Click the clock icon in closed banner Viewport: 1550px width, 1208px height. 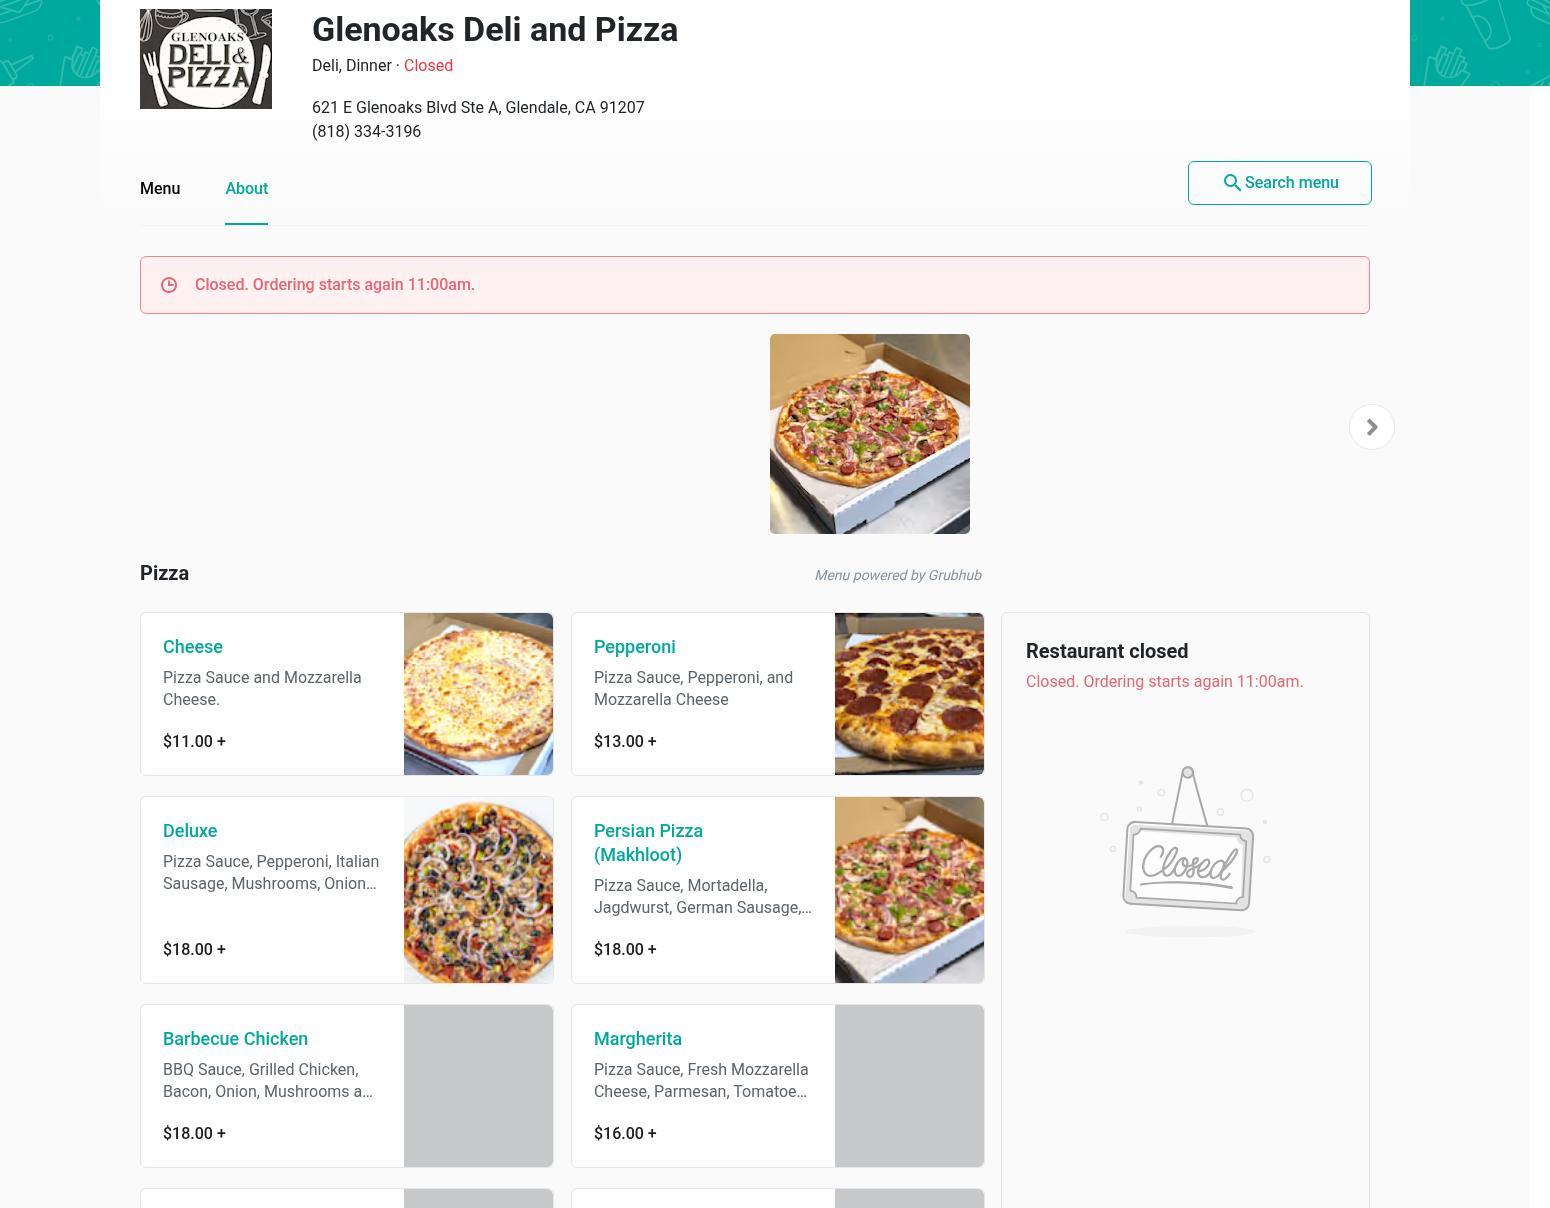pos(169,285)
